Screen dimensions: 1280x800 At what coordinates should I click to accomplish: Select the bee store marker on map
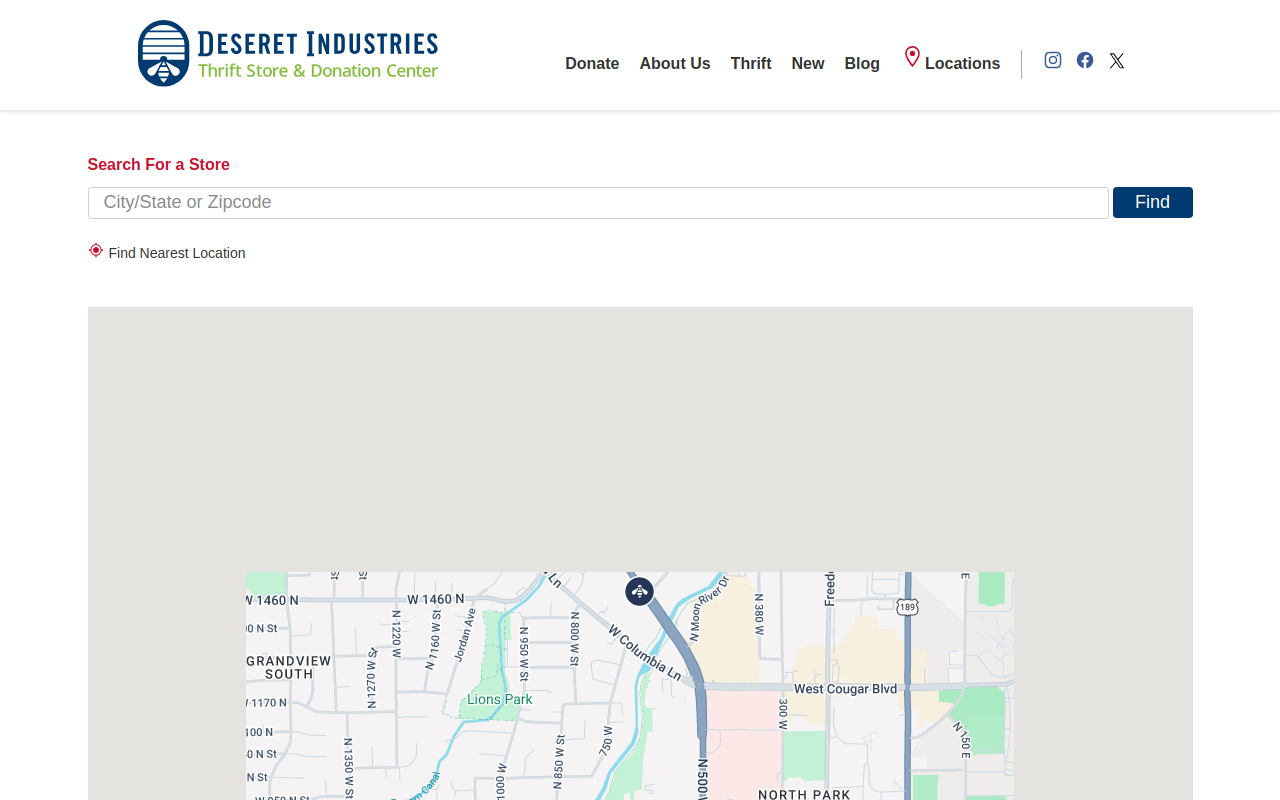point(640,591)
